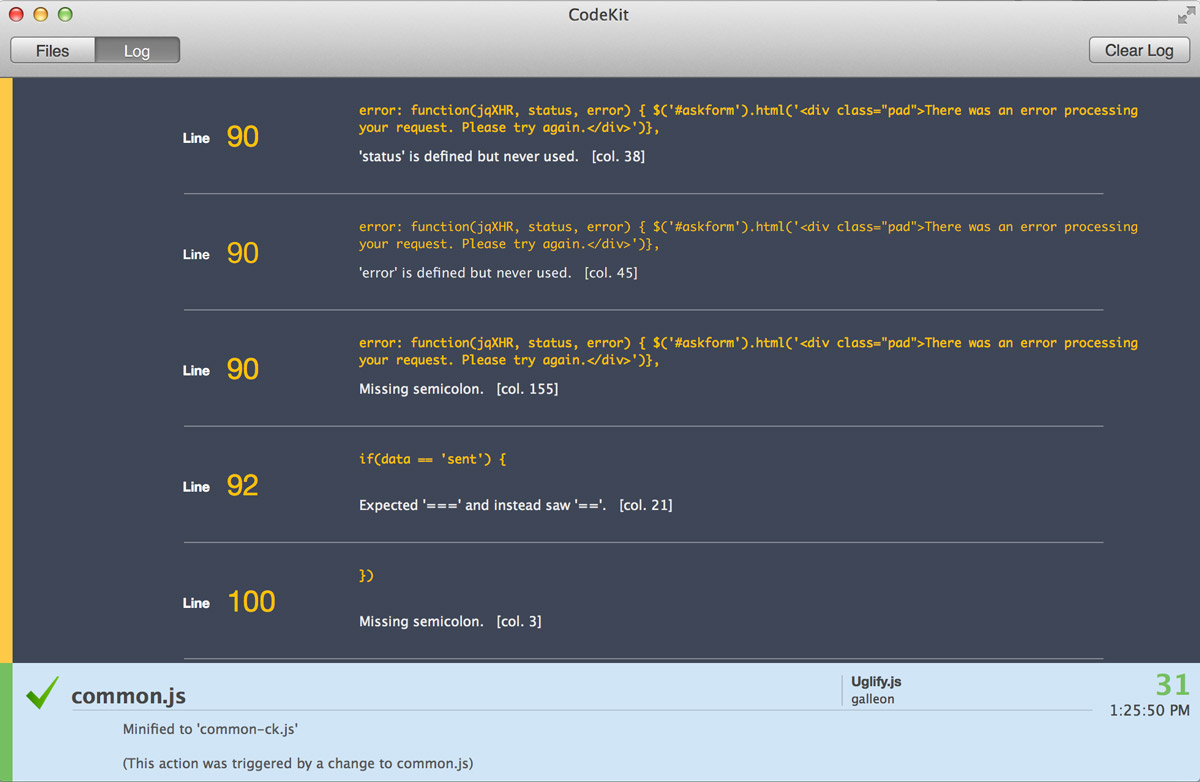
Task: Switch to the Files tab
Action: 52,50
